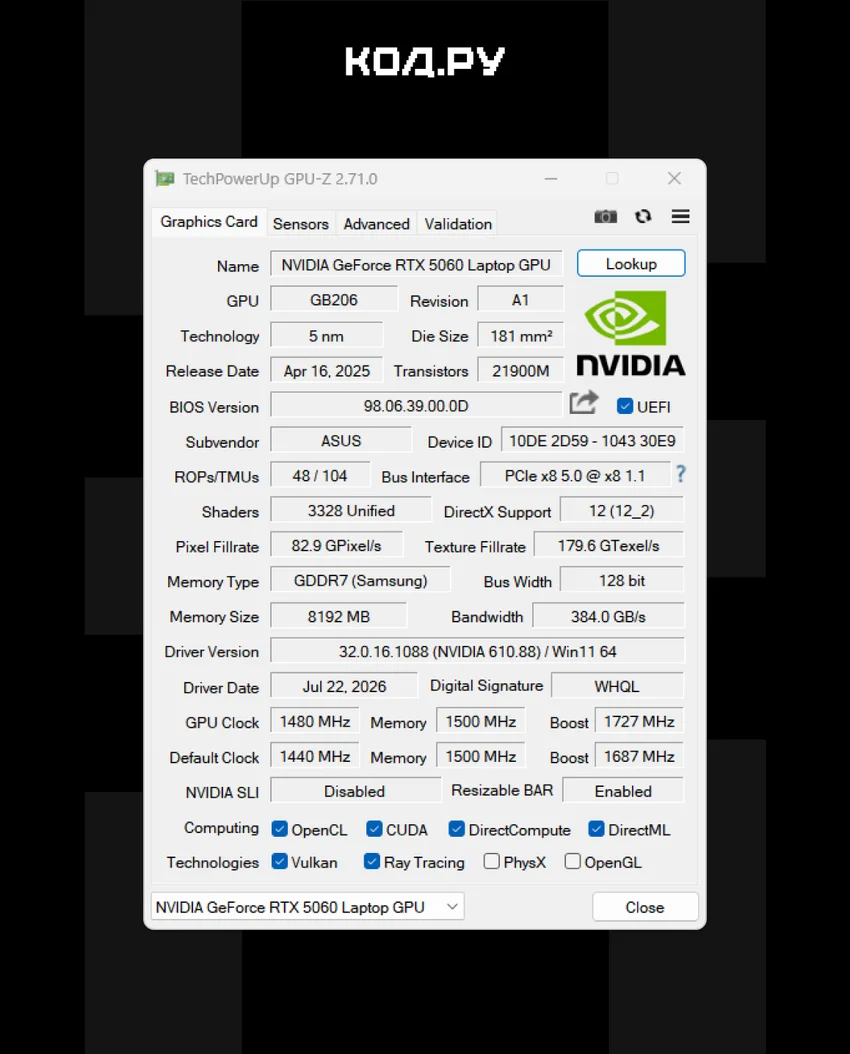Click the Resizable BAR field showing Enabled
The width and height of the screenshot is (850, 1054).
click(x=623, y=791)
